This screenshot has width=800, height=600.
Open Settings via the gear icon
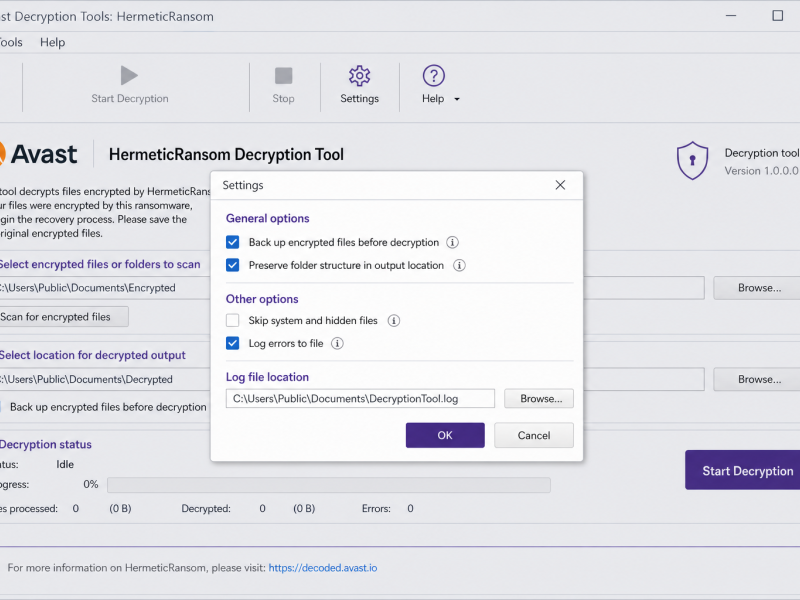pyautogui.click(x=359, y=76)
